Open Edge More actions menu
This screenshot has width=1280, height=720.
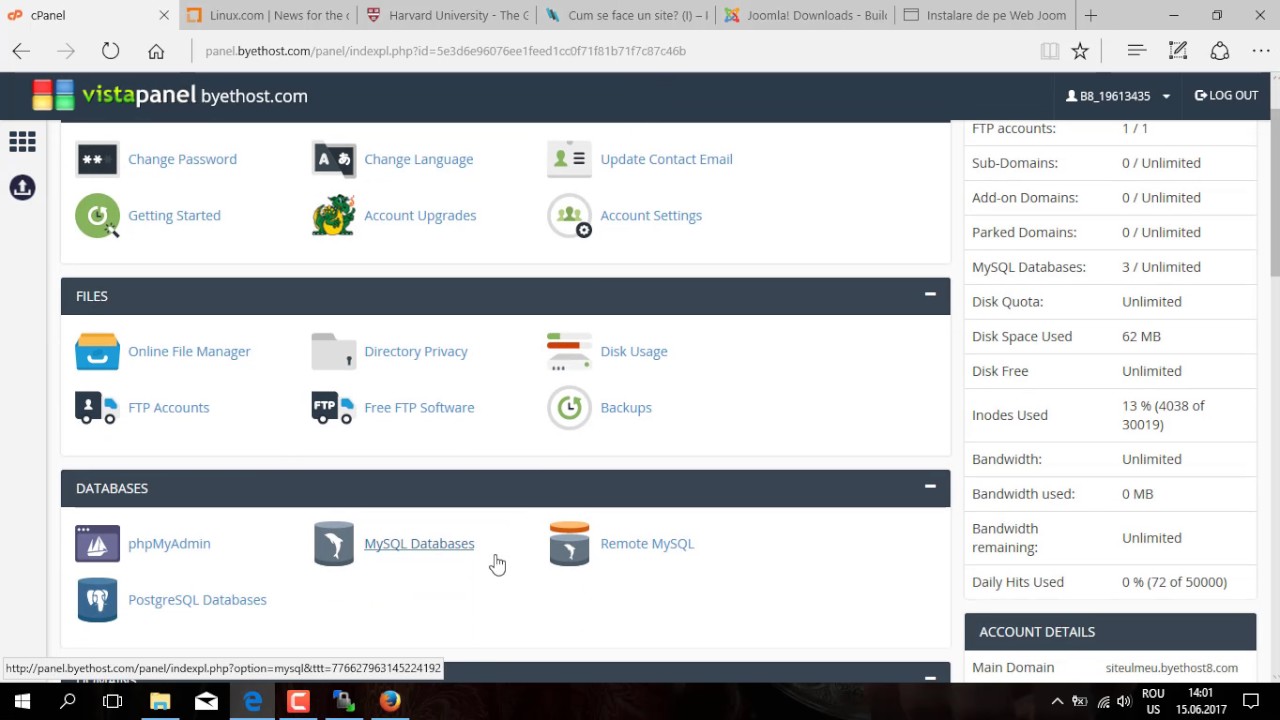(x=1261, y=51)
